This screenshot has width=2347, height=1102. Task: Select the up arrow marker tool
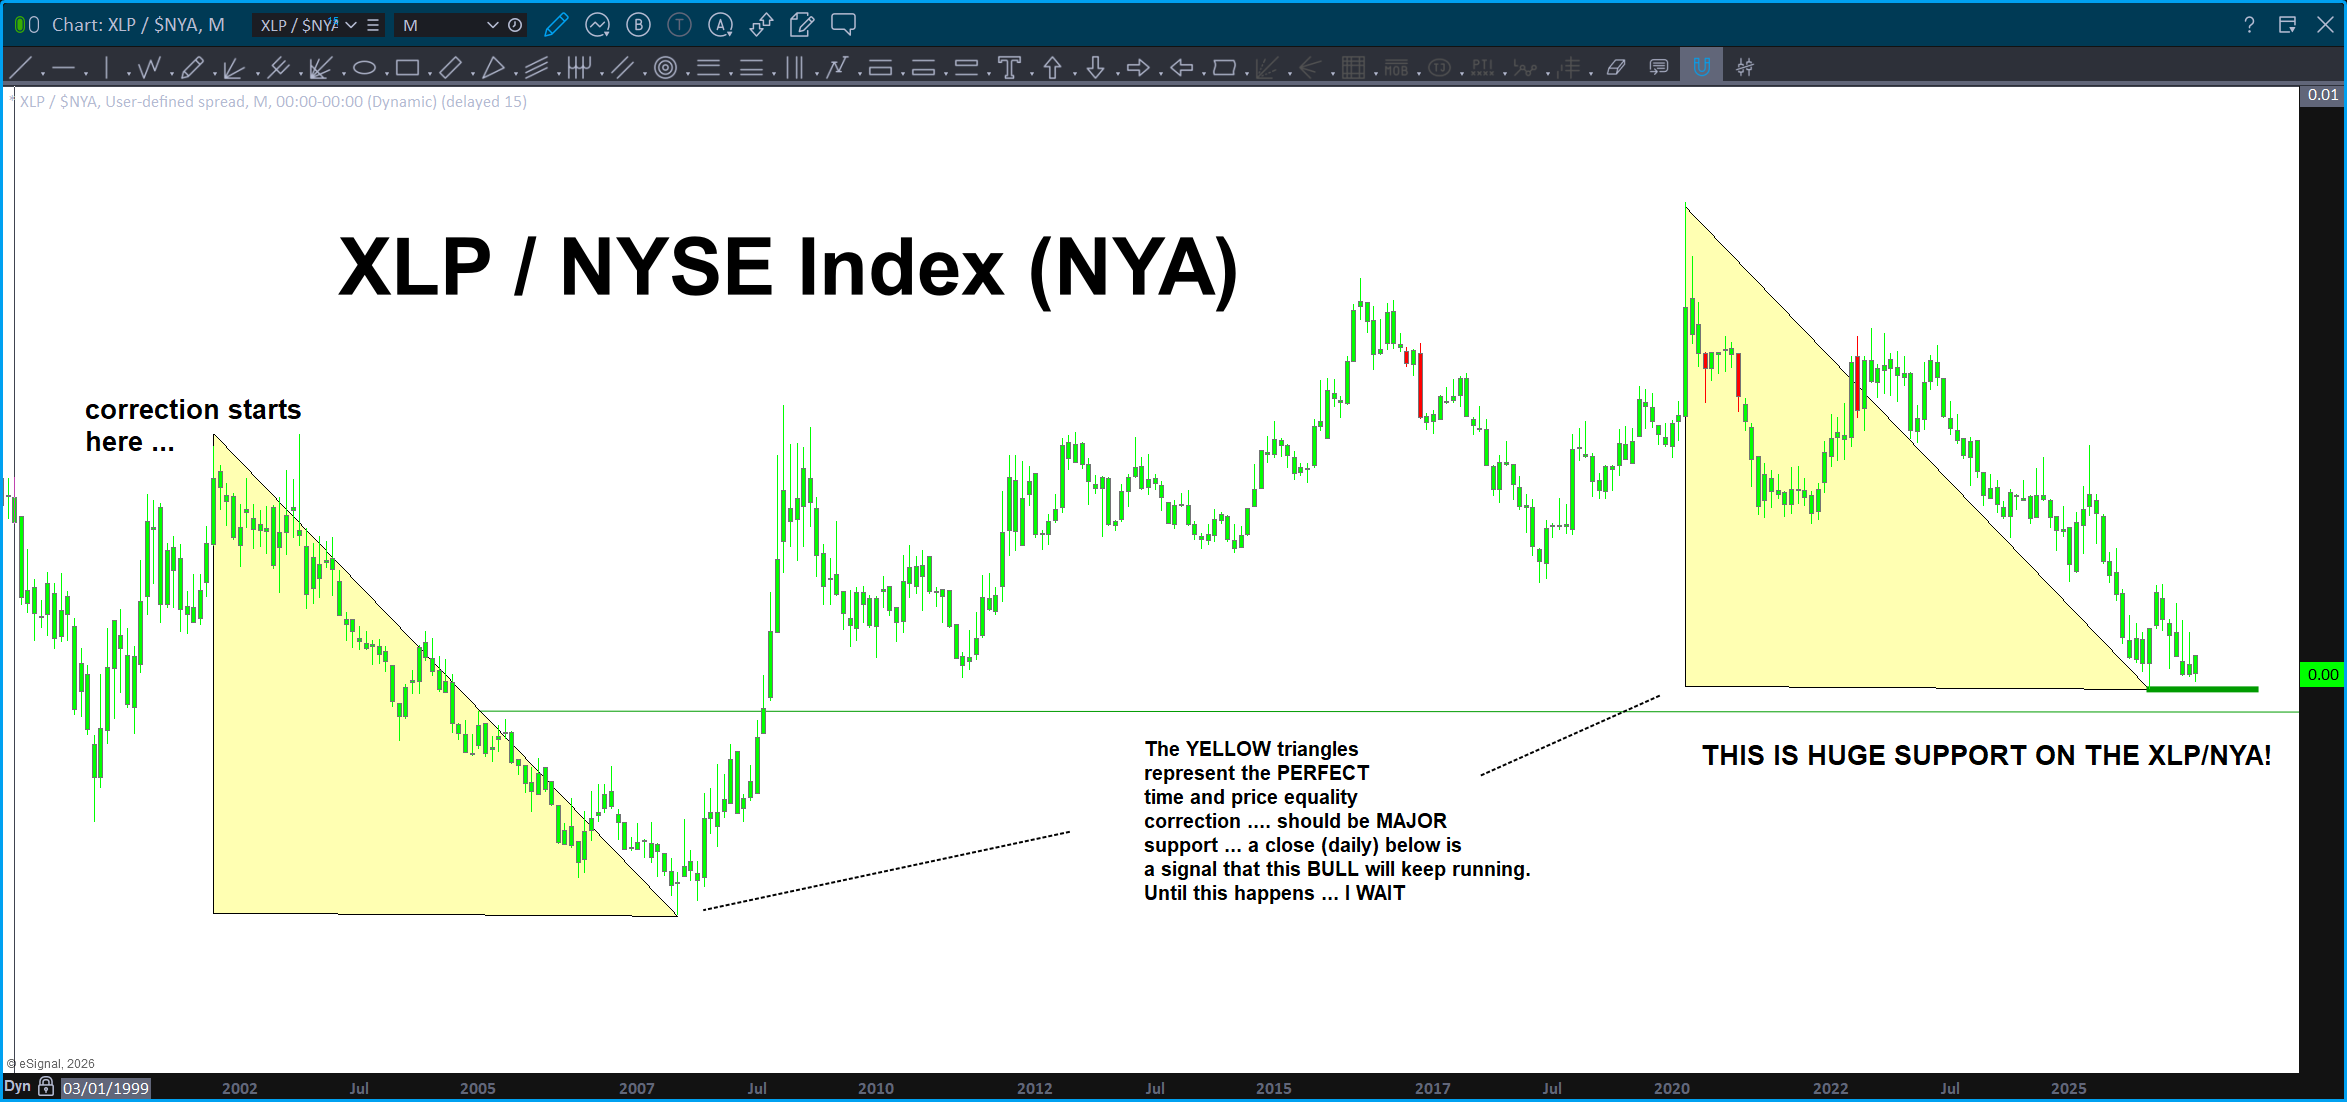(x=1052, y=68)
